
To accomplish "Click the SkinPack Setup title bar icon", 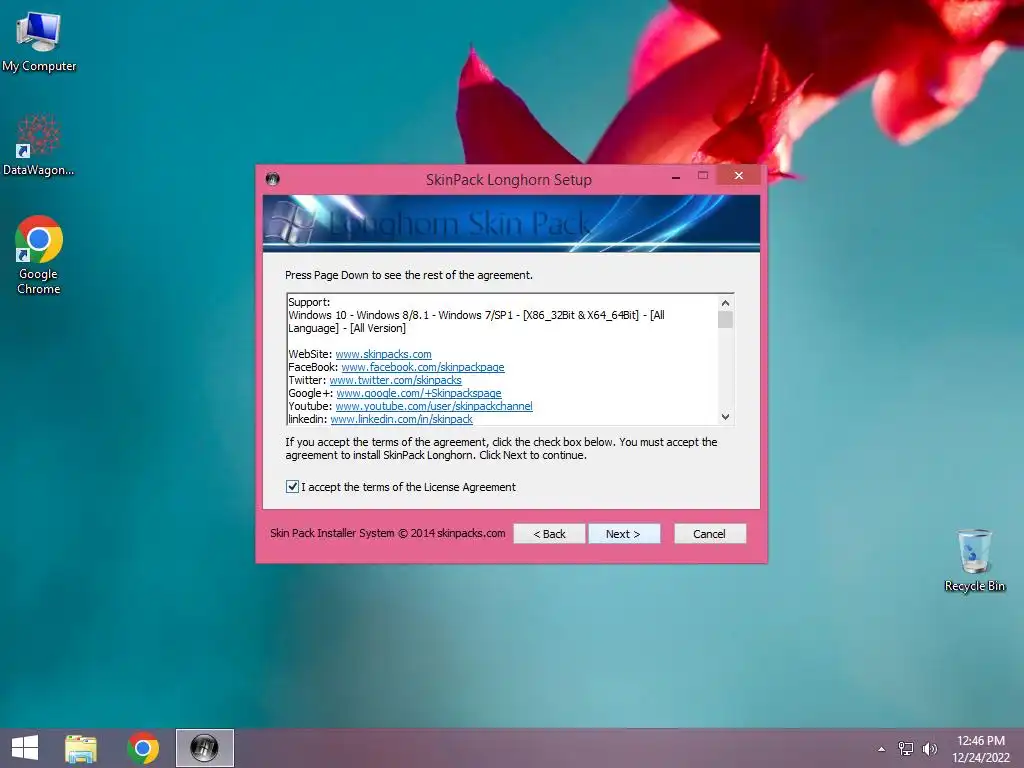I will click(273, 179).
